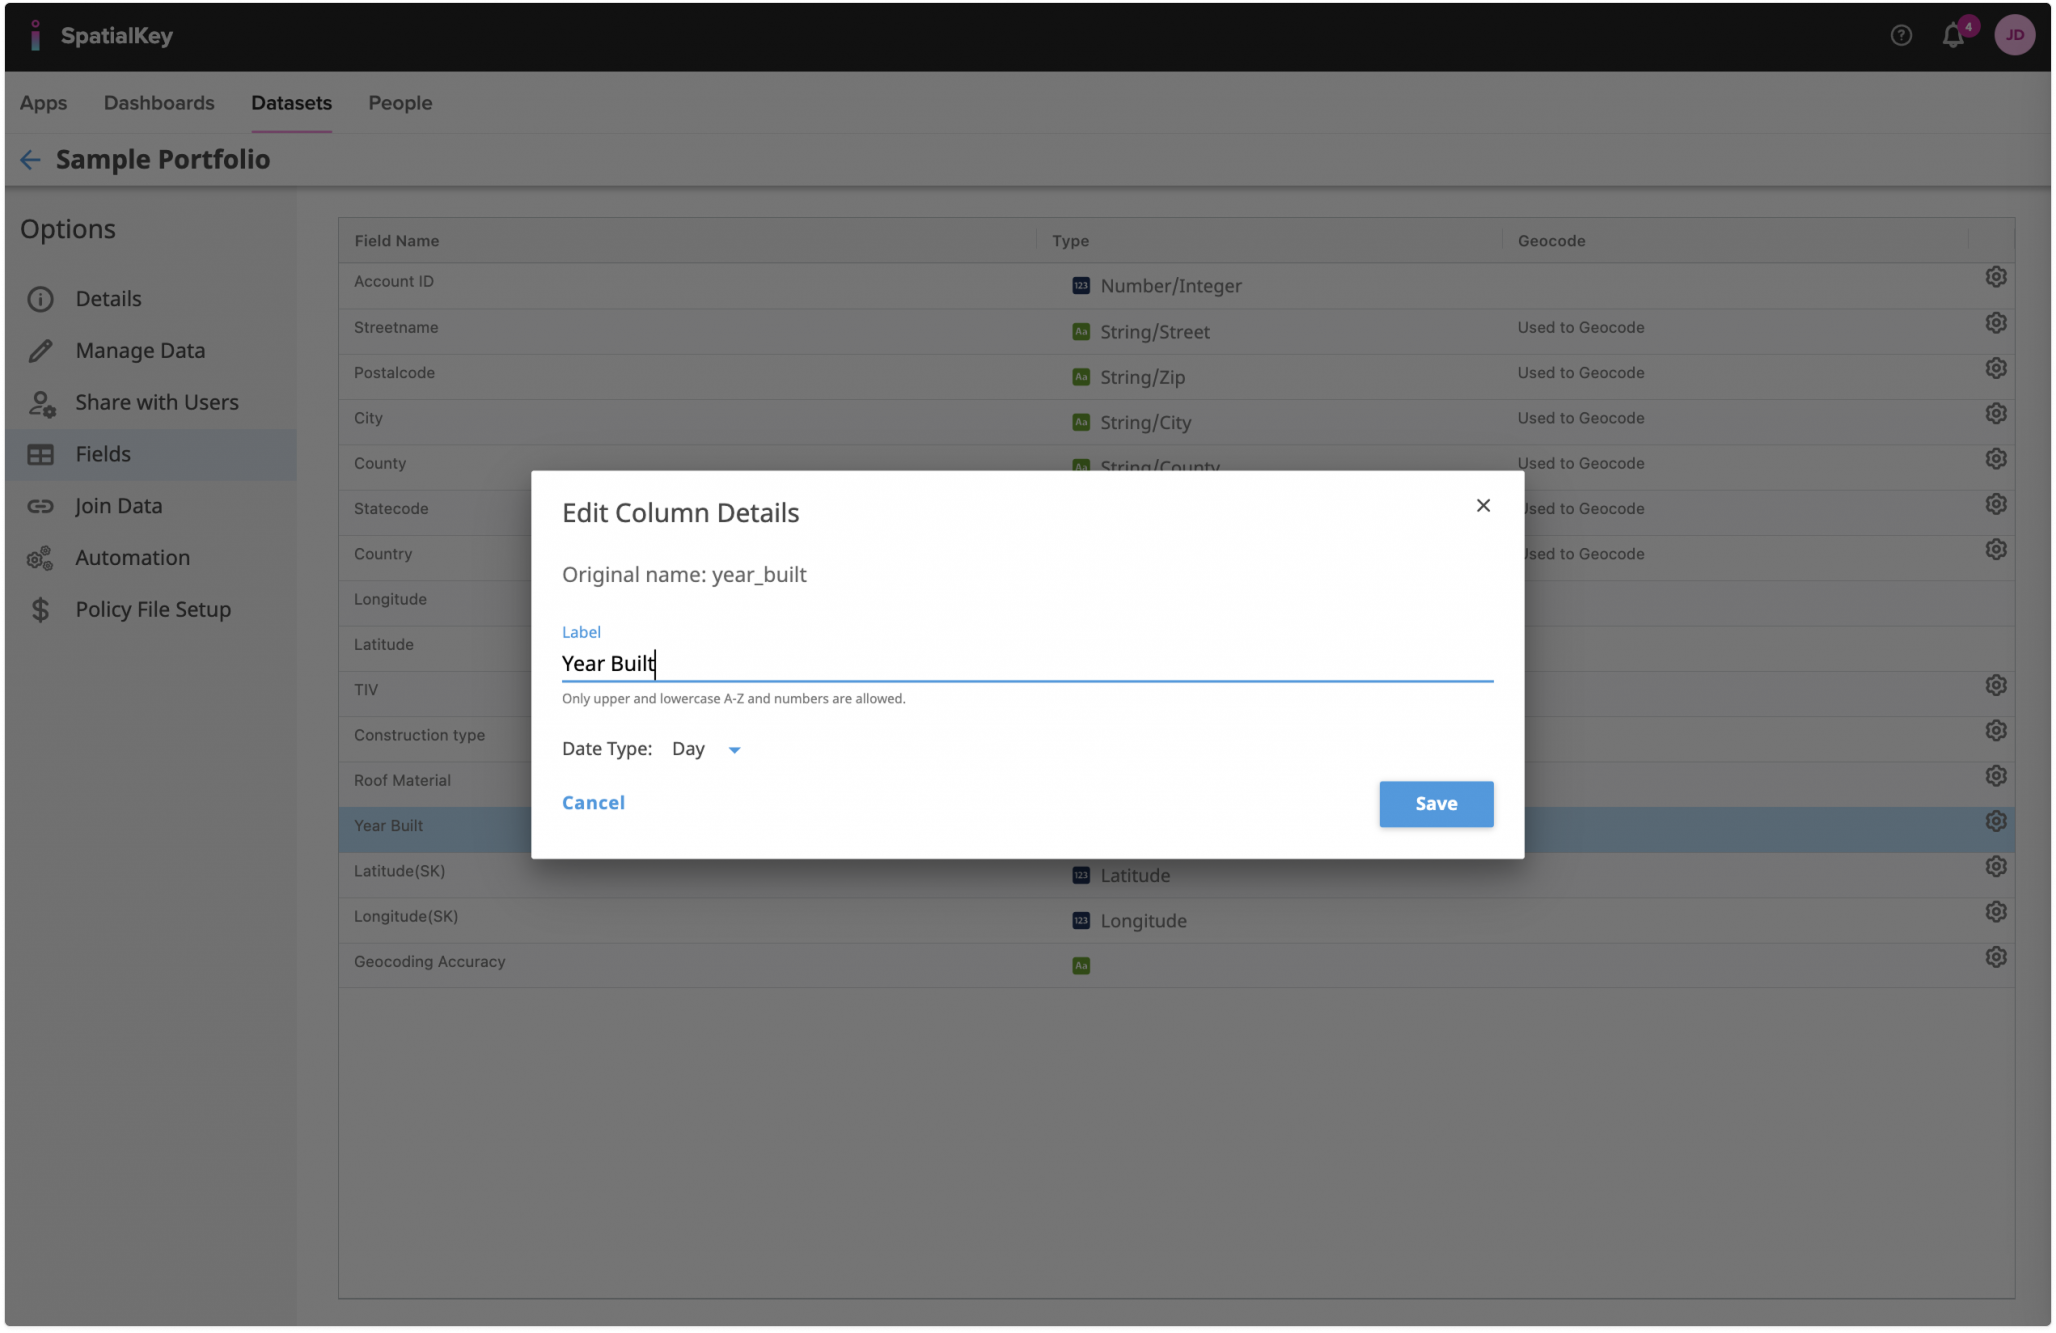Image resolution: width=2056 pixels, height=1333 pixels.
Task: Select the Policy File Setup dollar icon
Action: (40, 609)
